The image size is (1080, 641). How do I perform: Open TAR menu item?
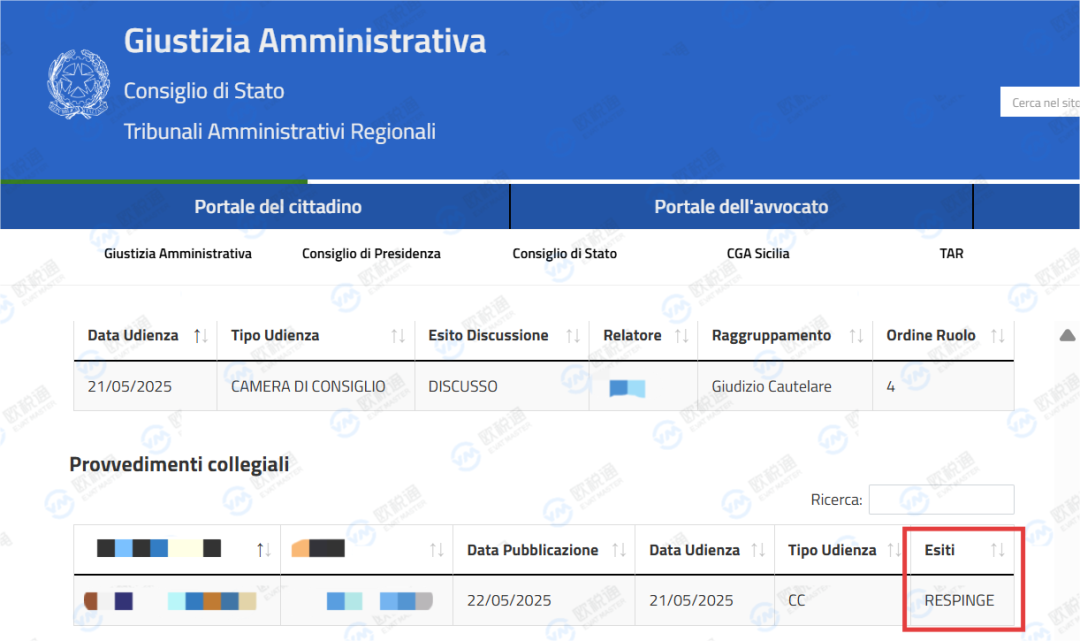click(951, 253)
